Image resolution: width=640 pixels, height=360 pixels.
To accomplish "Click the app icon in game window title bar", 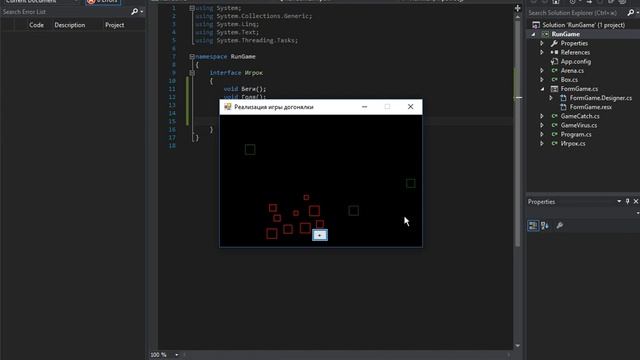I will [227, 107].
